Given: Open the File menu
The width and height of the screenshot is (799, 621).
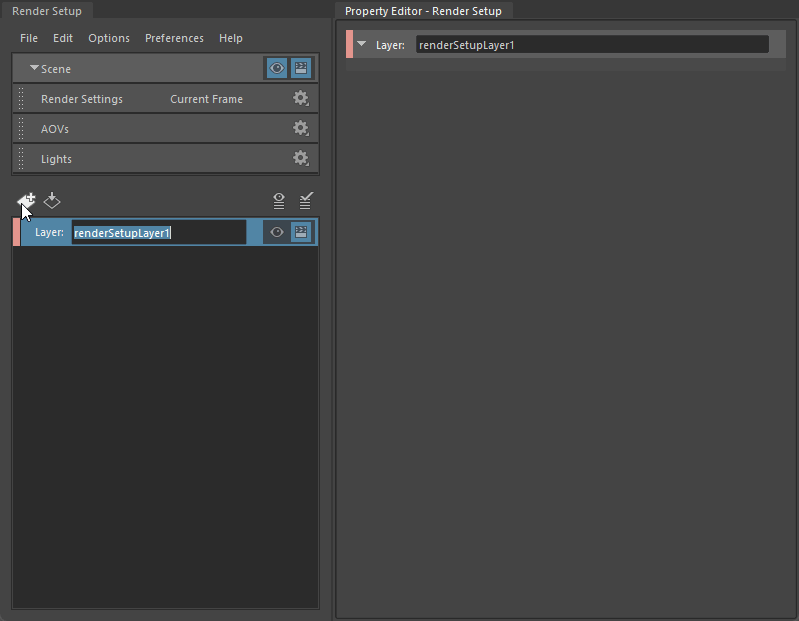Looking at the screenshot, I should (x=29, y=38).
